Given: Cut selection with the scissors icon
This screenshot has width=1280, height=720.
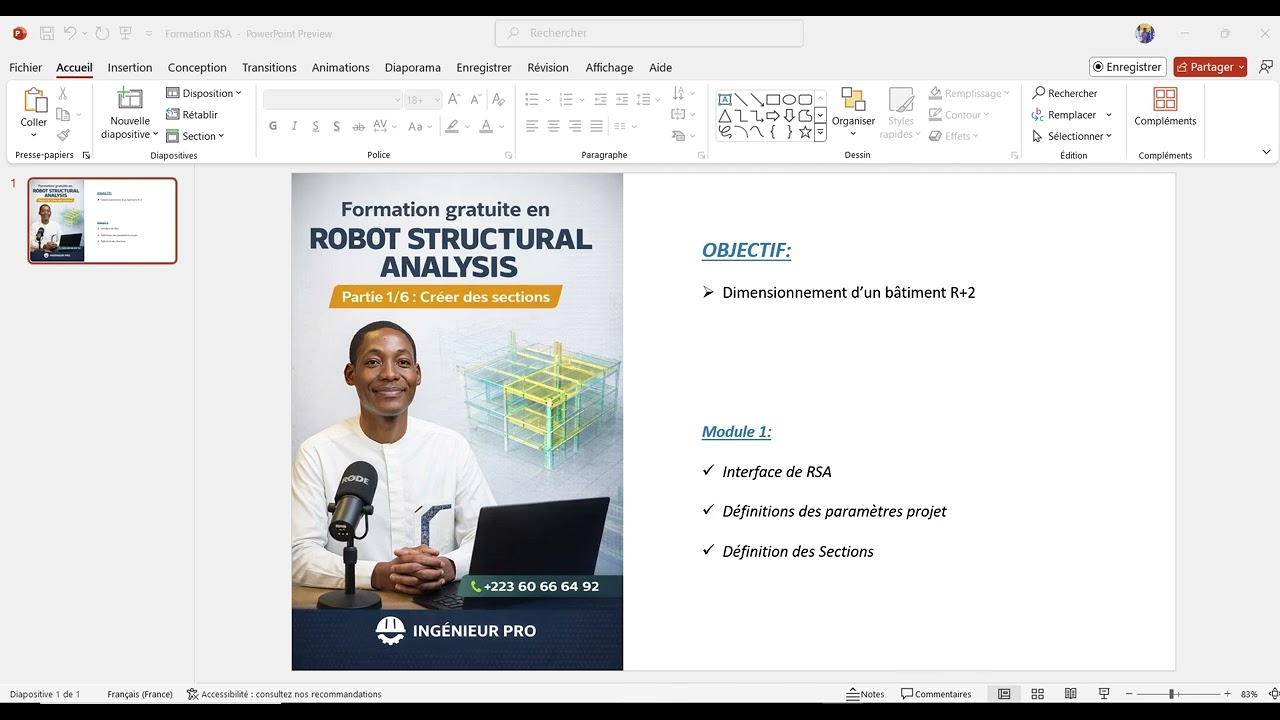Looking at the screenshot, I should [x=63, y=93].
